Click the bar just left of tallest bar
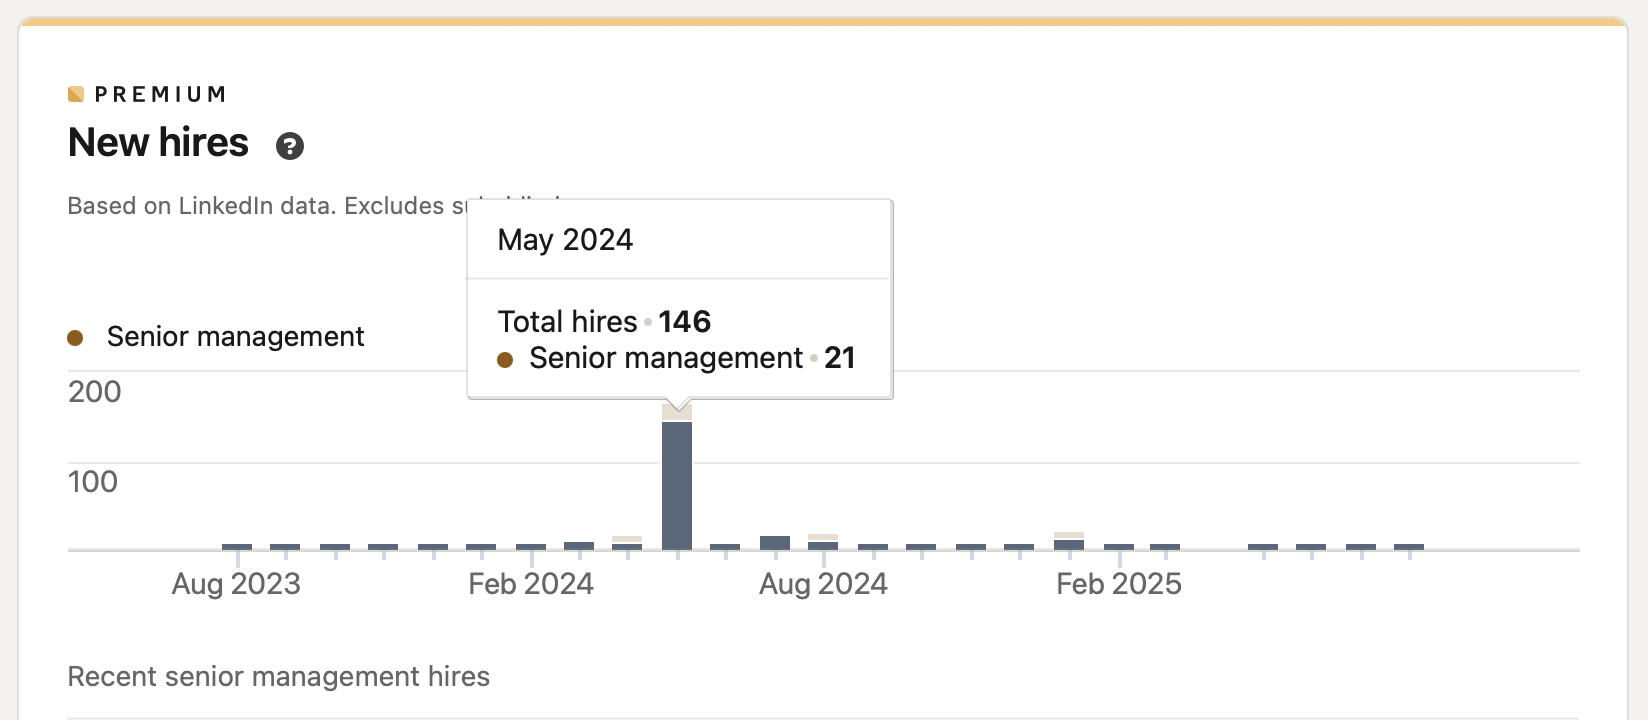Image resolution: width=1648 pixels, height=720 pixels. point(627,544)
